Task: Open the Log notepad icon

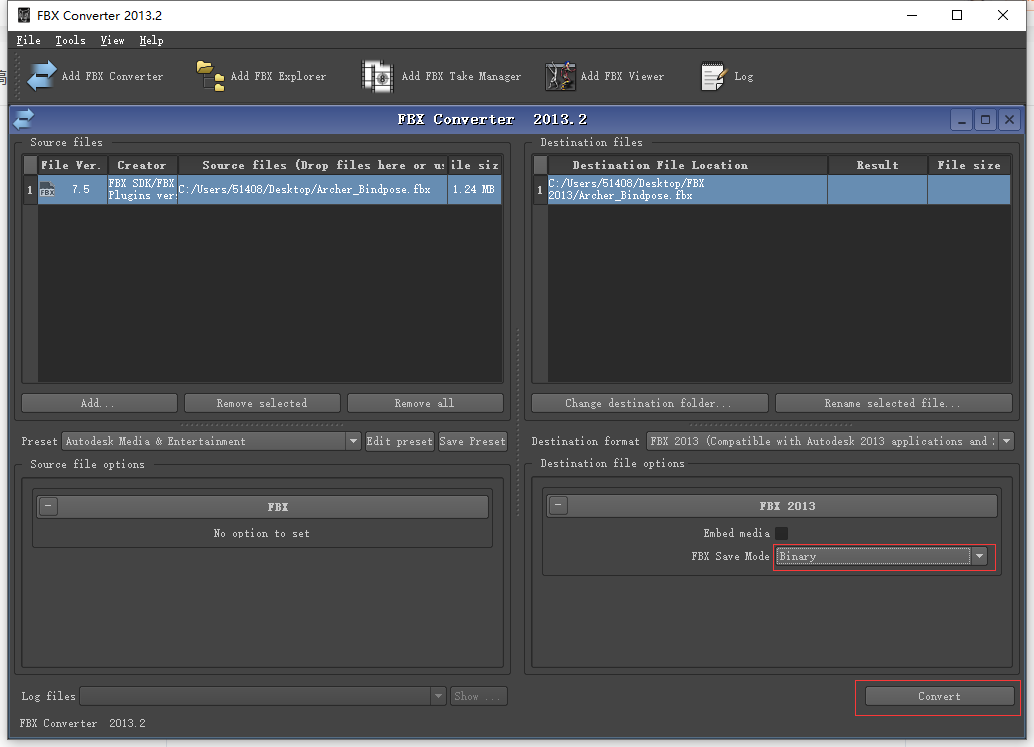Action: click(x=714, y=76)
